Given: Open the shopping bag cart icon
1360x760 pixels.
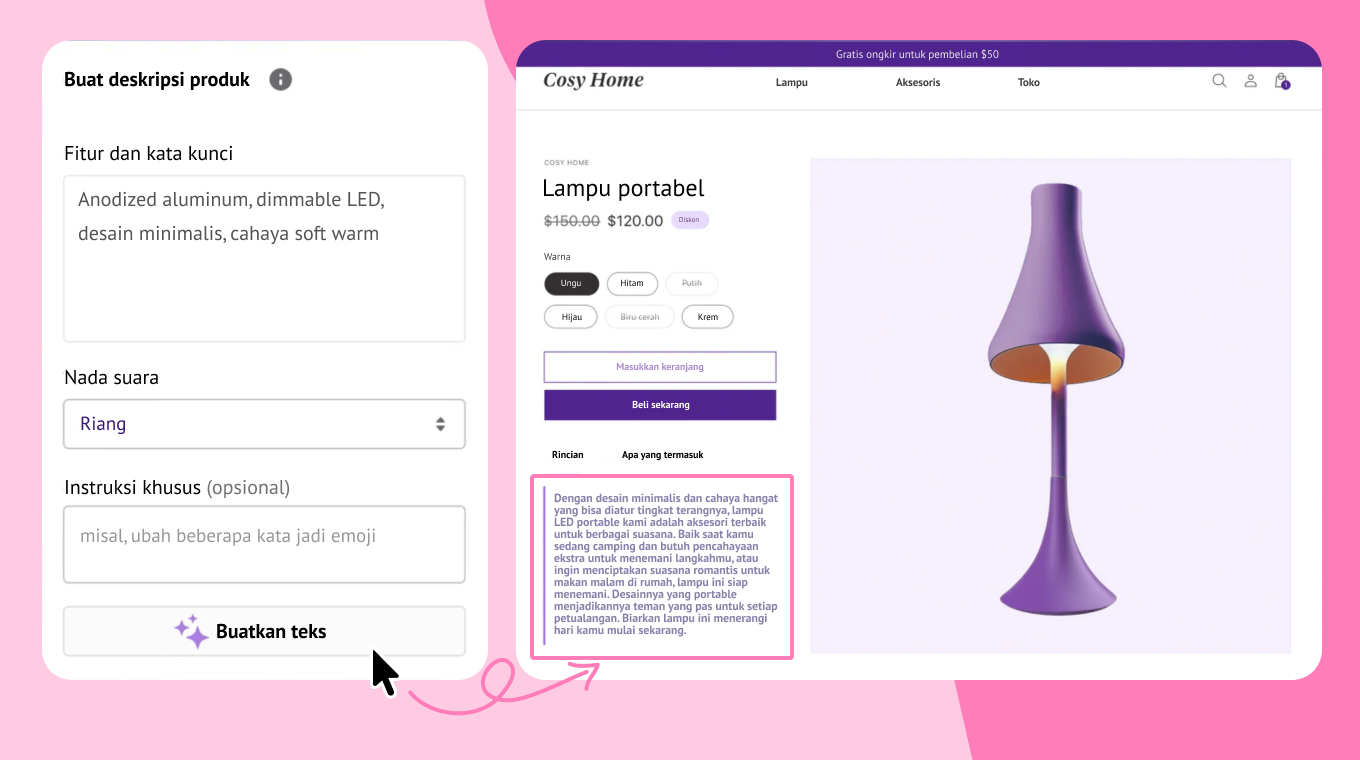Looking at the screenshot, I should 1281,81.
